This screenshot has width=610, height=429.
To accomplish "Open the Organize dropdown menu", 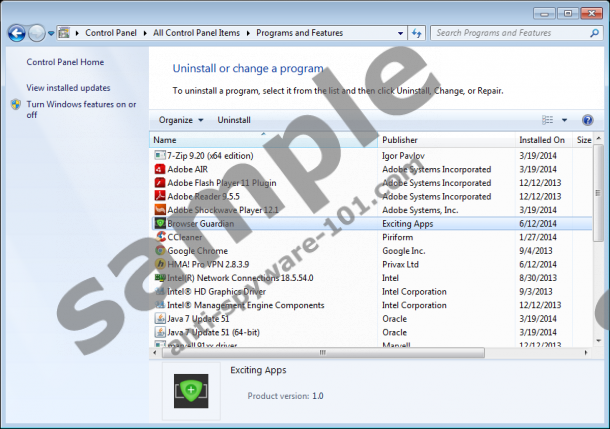I will pos(180,120).
